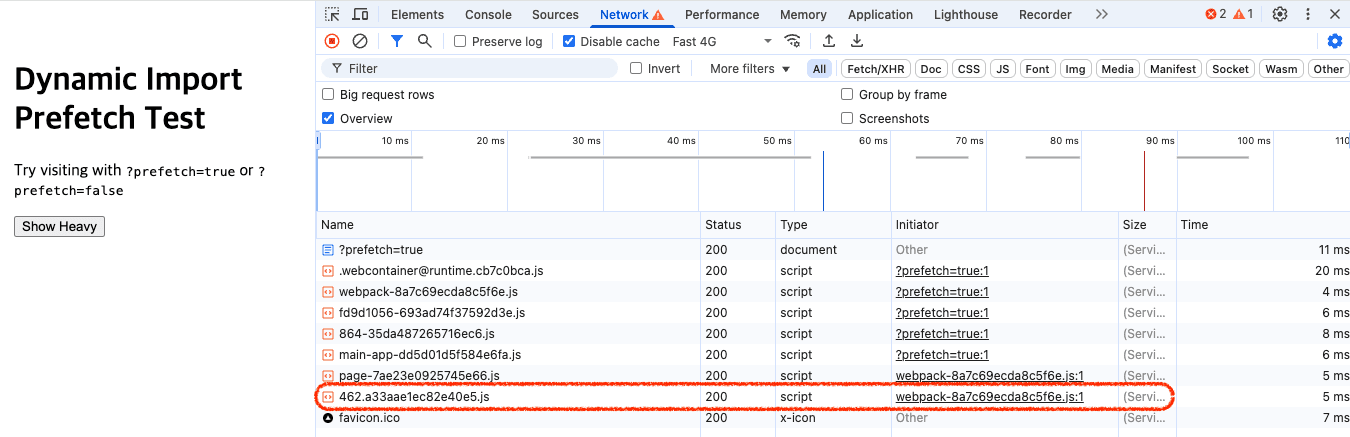Click the import HAR upload icon
1350x437 pixels.
tap(829, 41)
